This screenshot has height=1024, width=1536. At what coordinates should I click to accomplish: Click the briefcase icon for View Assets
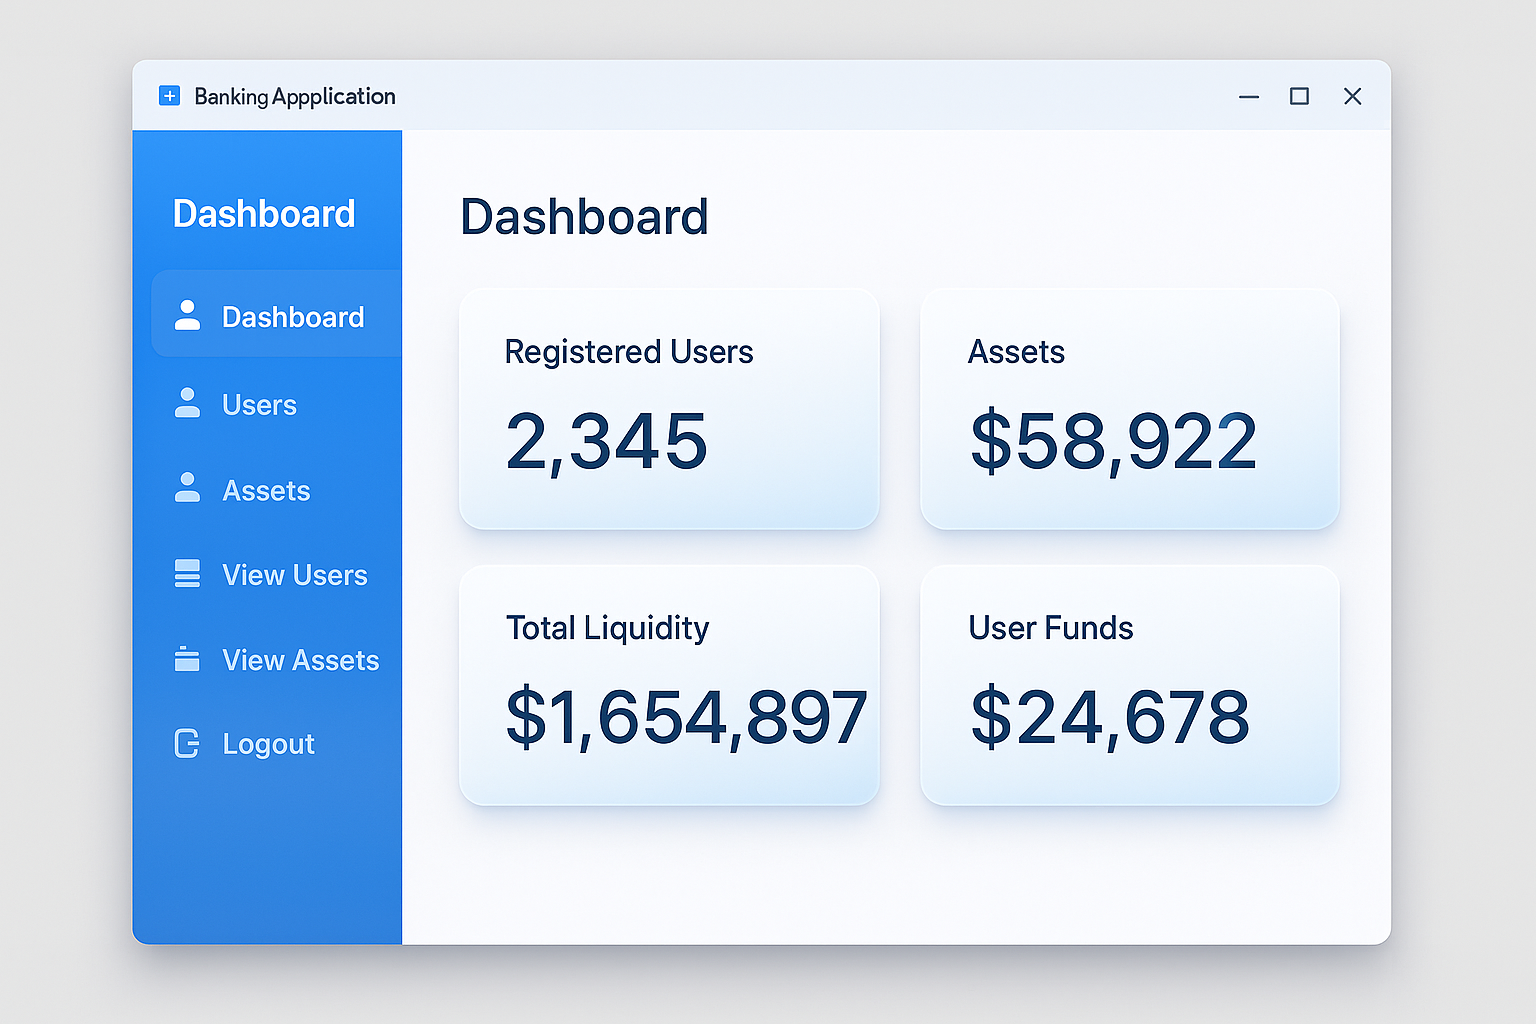tap(187, 659)
